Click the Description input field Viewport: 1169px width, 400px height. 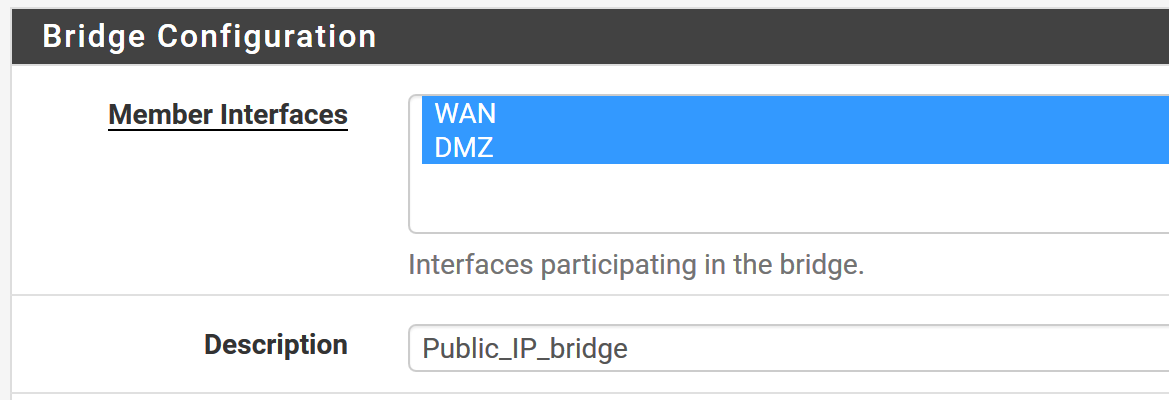[788, 348]
